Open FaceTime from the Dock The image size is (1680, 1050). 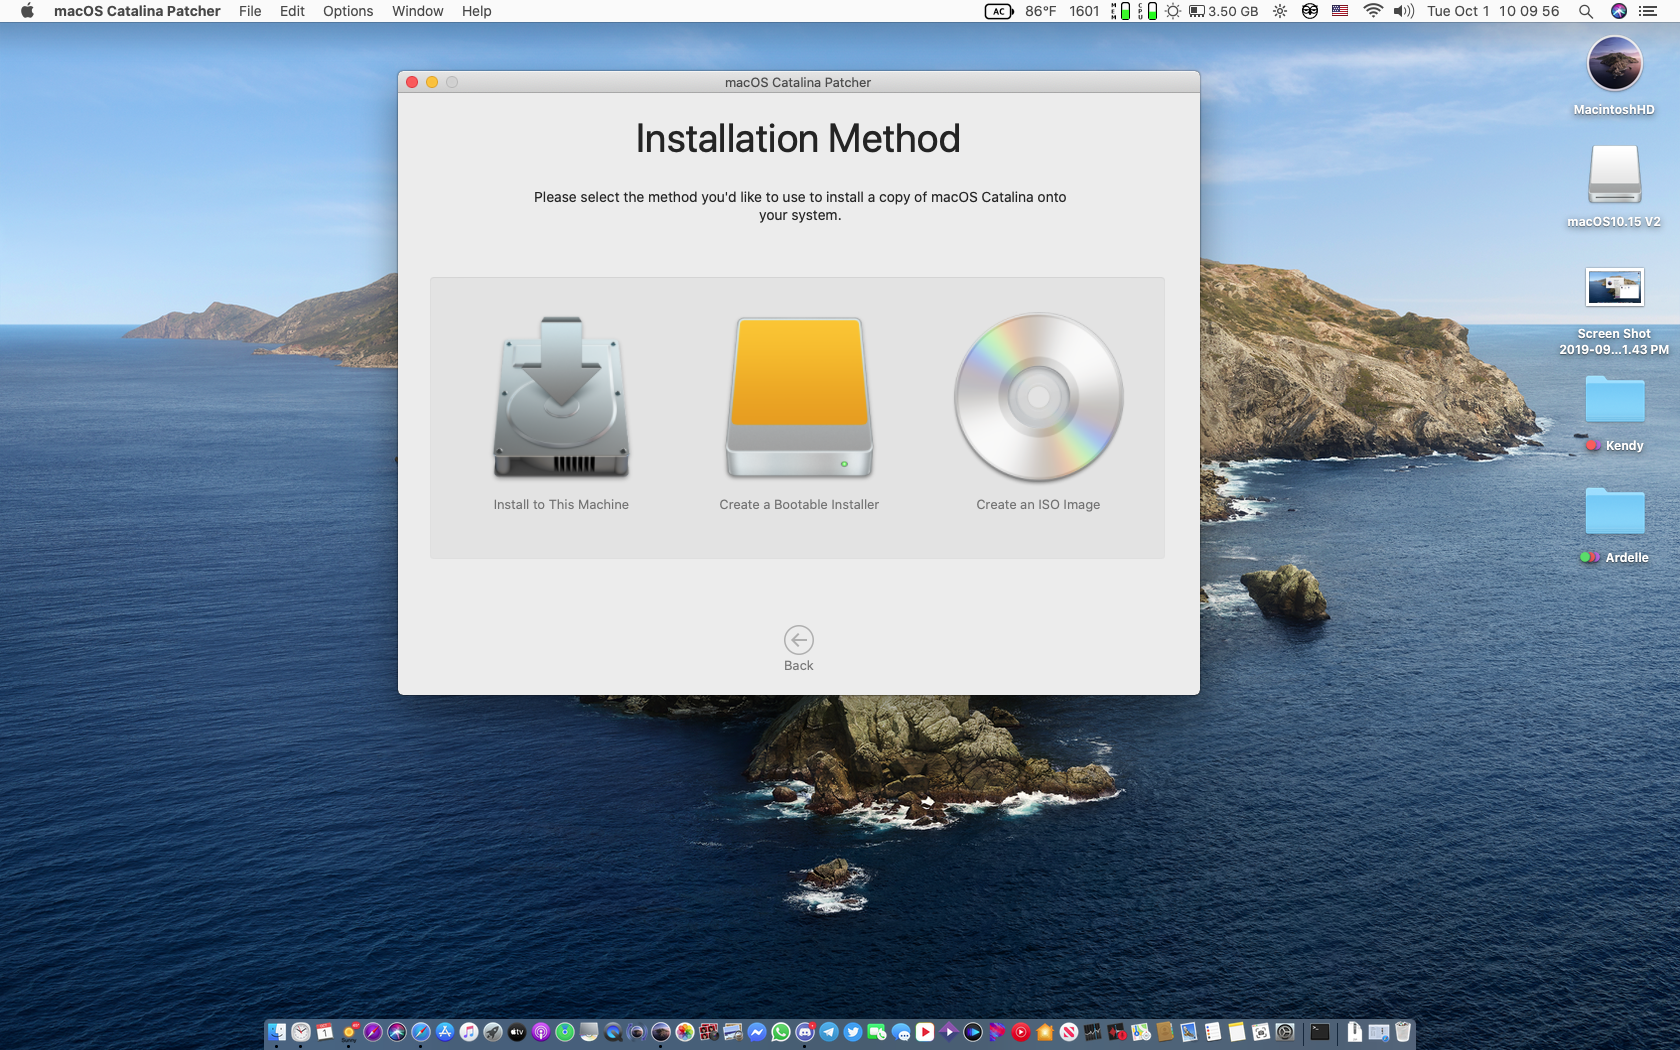pos(876,1032)
